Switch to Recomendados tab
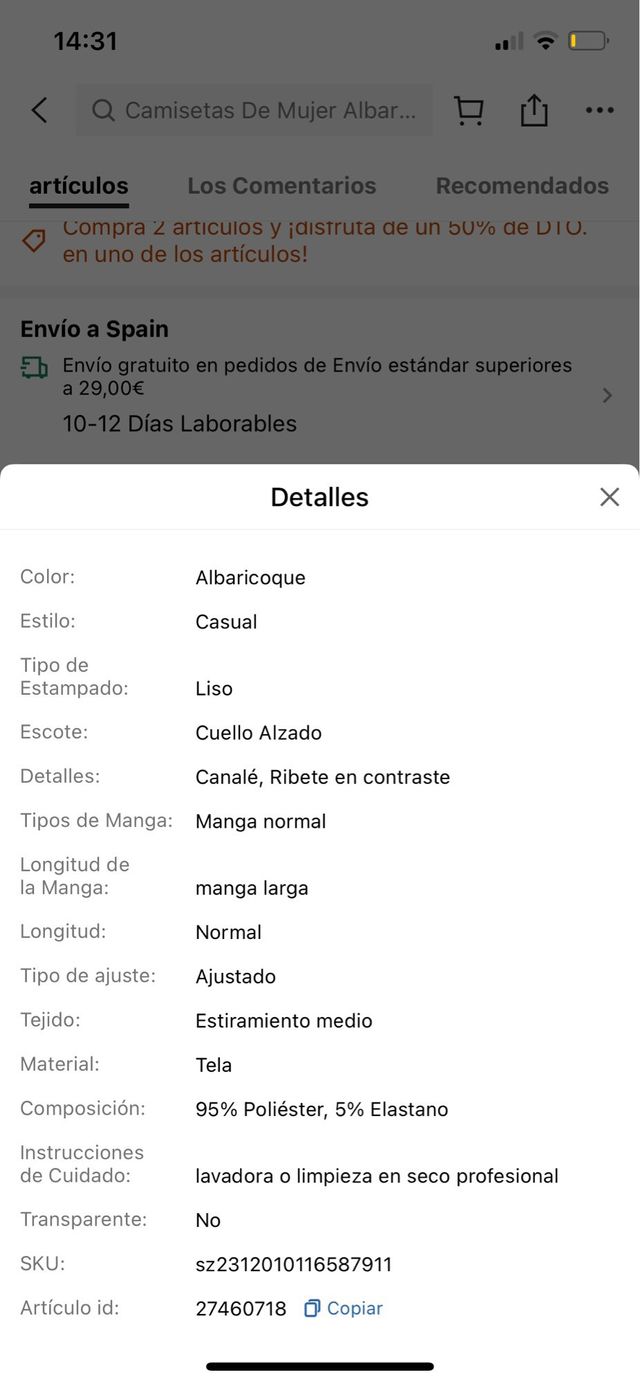This screenshot has height=1384, width=640. pyautogui.click(x=522, y=186)
